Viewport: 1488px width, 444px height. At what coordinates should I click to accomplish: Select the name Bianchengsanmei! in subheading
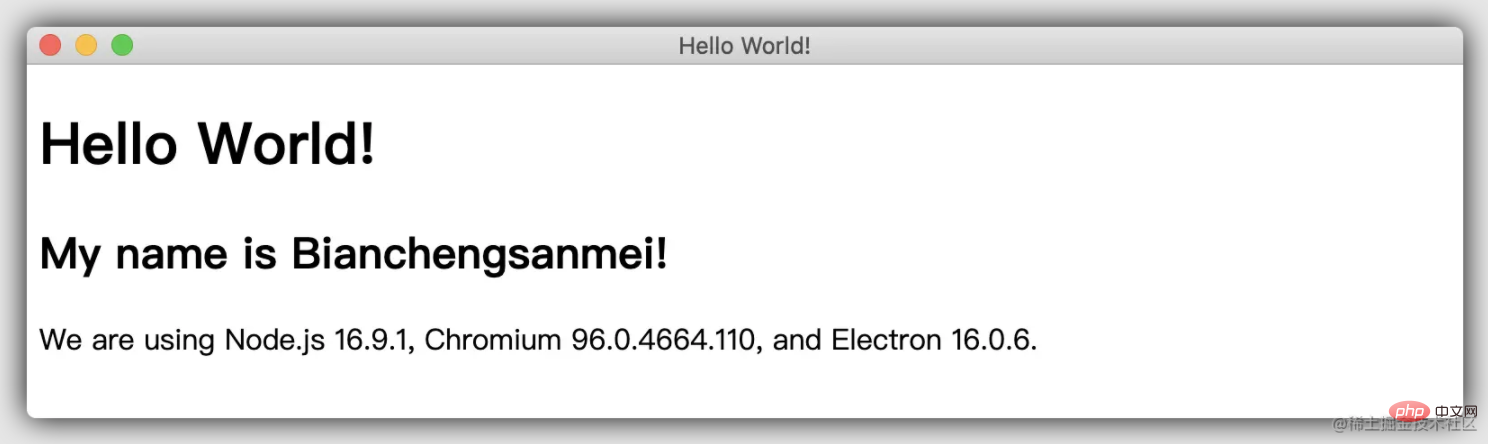(479, 255)
